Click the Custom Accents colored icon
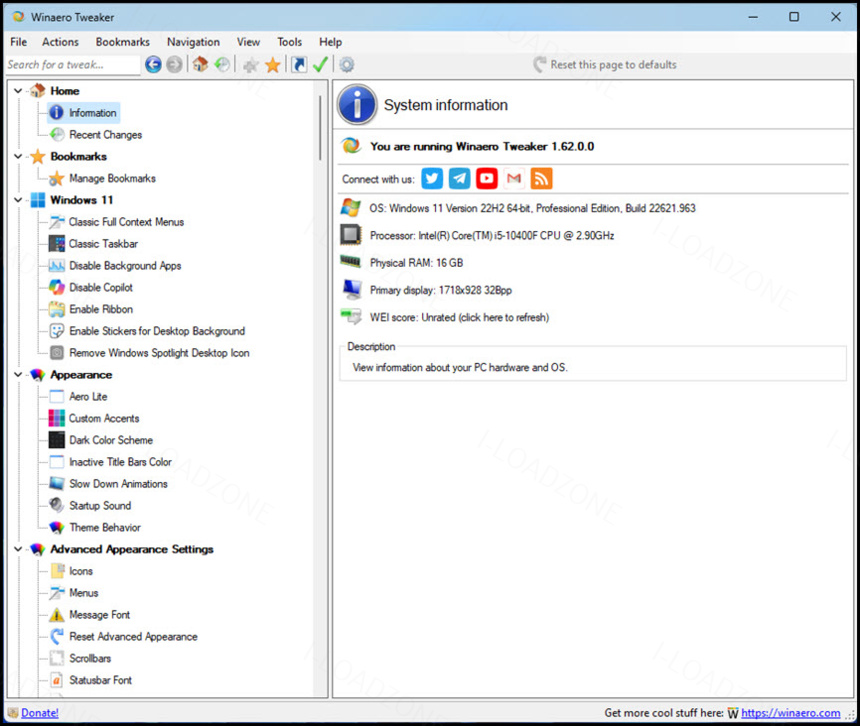The height and width of the screenshot is (726, 860). point(57,418)
